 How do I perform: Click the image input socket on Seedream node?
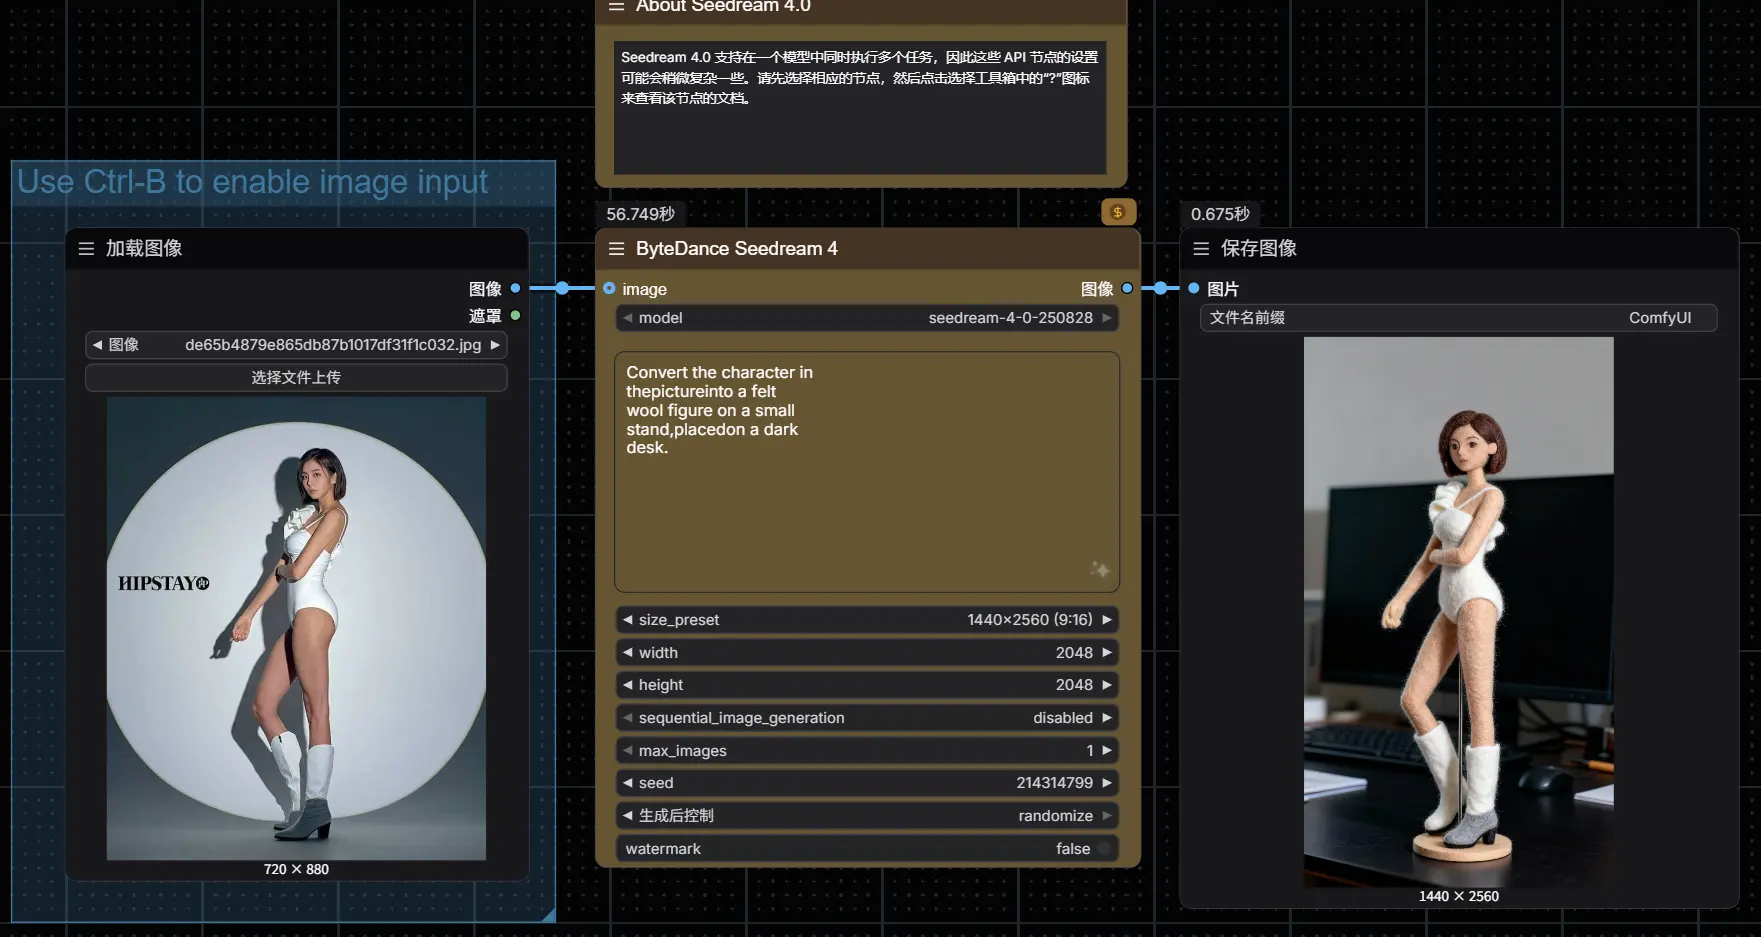pos(609,289)
